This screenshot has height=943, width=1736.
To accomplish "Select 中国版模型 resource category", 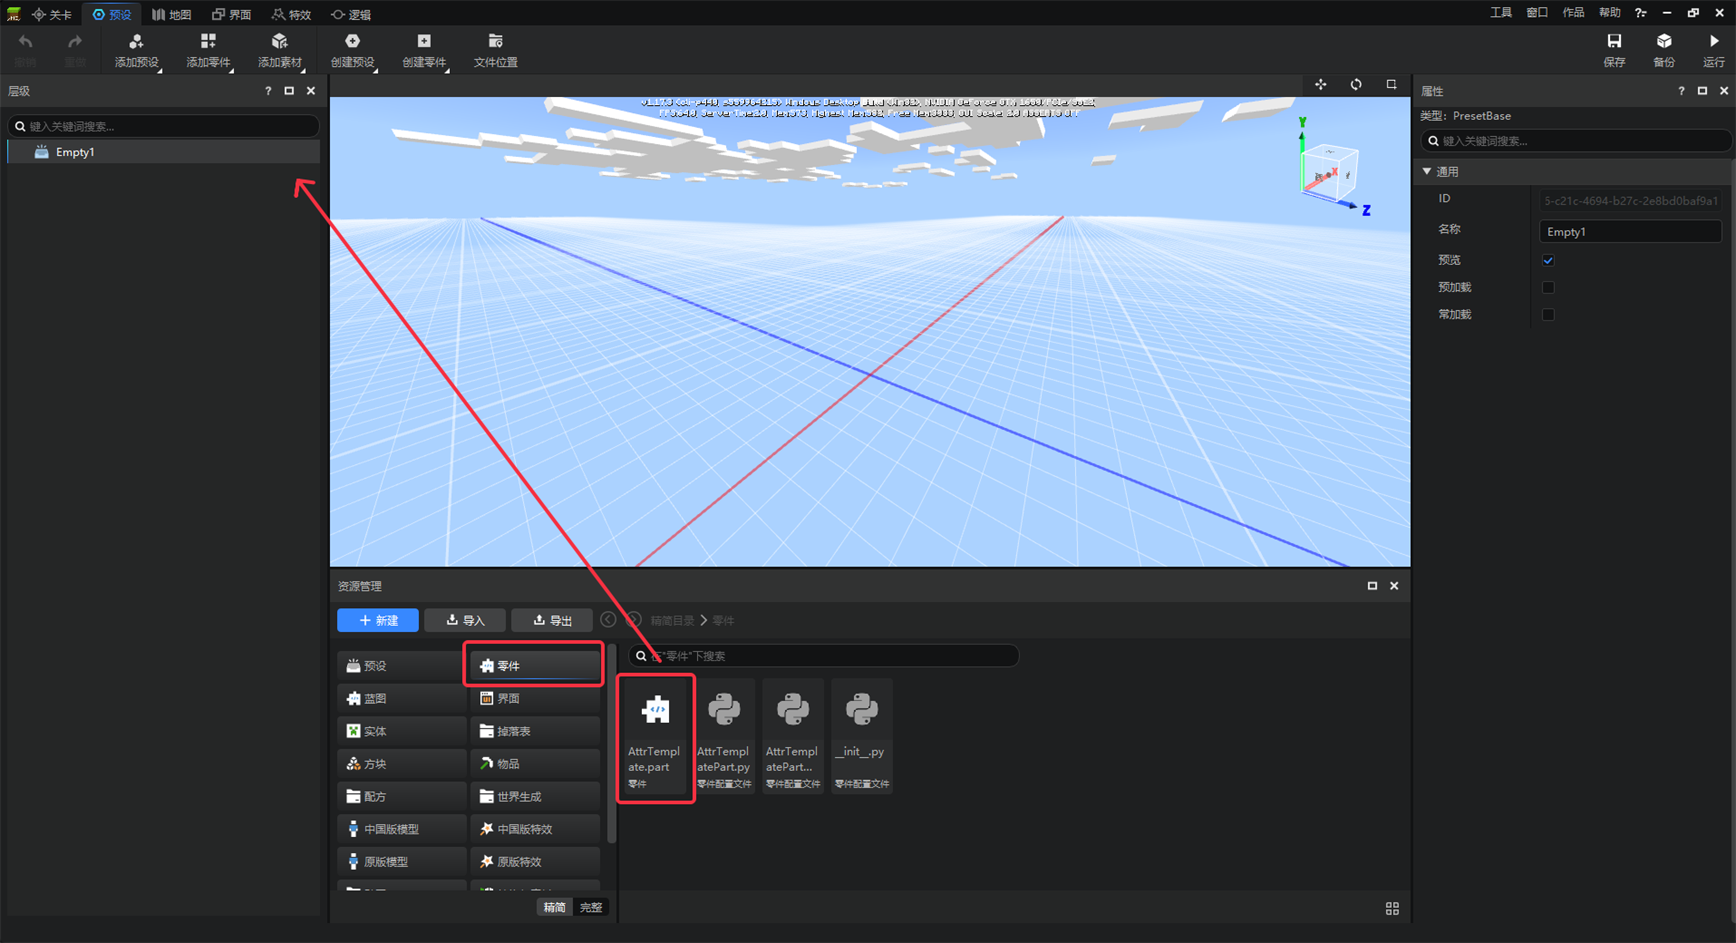I will (401, 829).
